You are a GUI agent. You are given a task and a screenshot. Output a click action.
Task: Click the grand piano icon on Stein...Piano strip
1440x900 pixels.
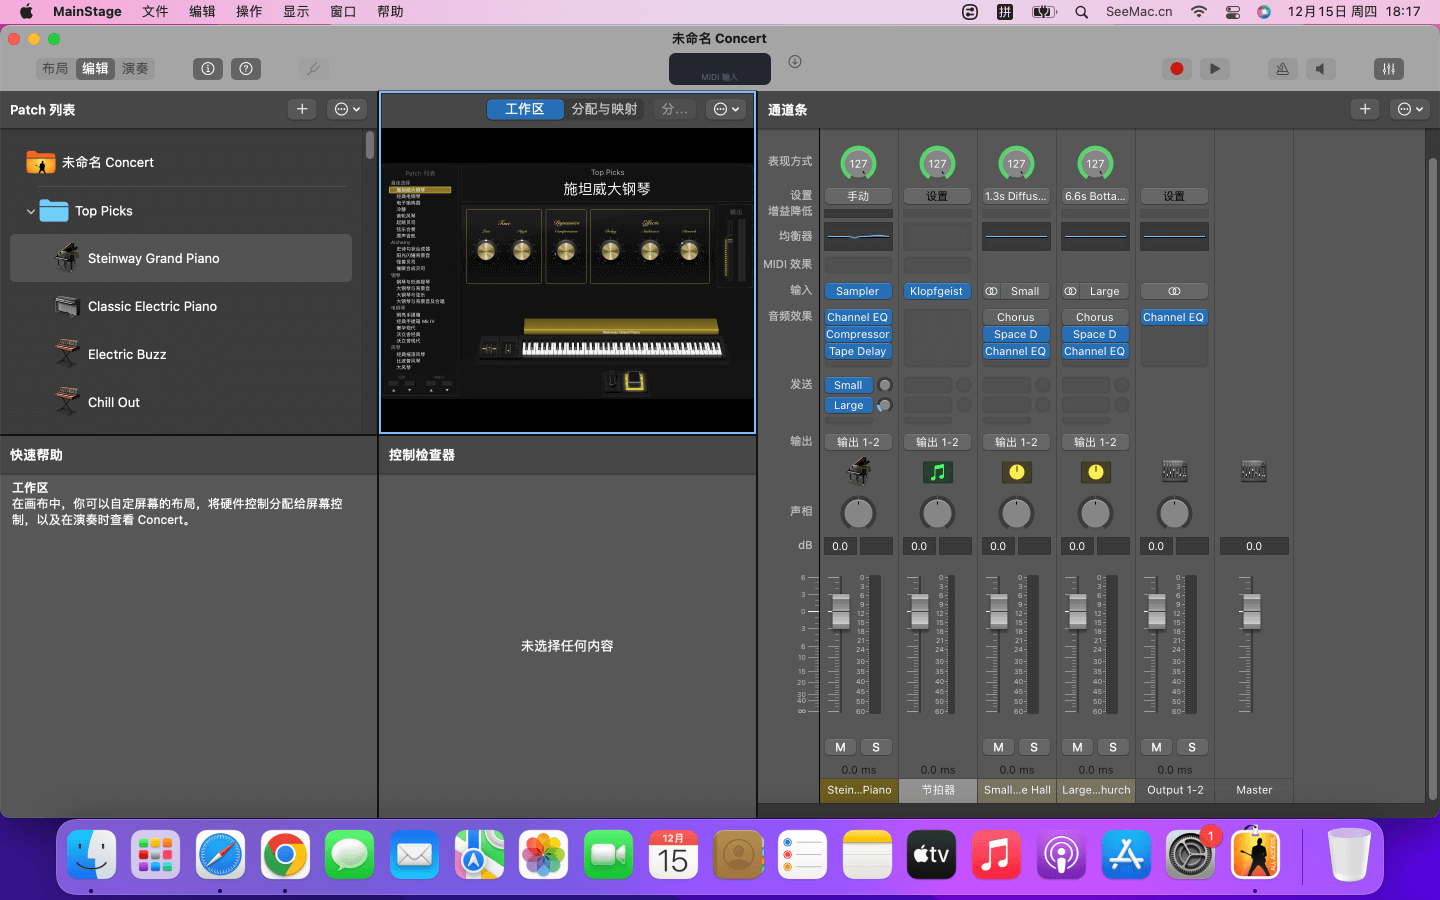(x=858, y=471)
